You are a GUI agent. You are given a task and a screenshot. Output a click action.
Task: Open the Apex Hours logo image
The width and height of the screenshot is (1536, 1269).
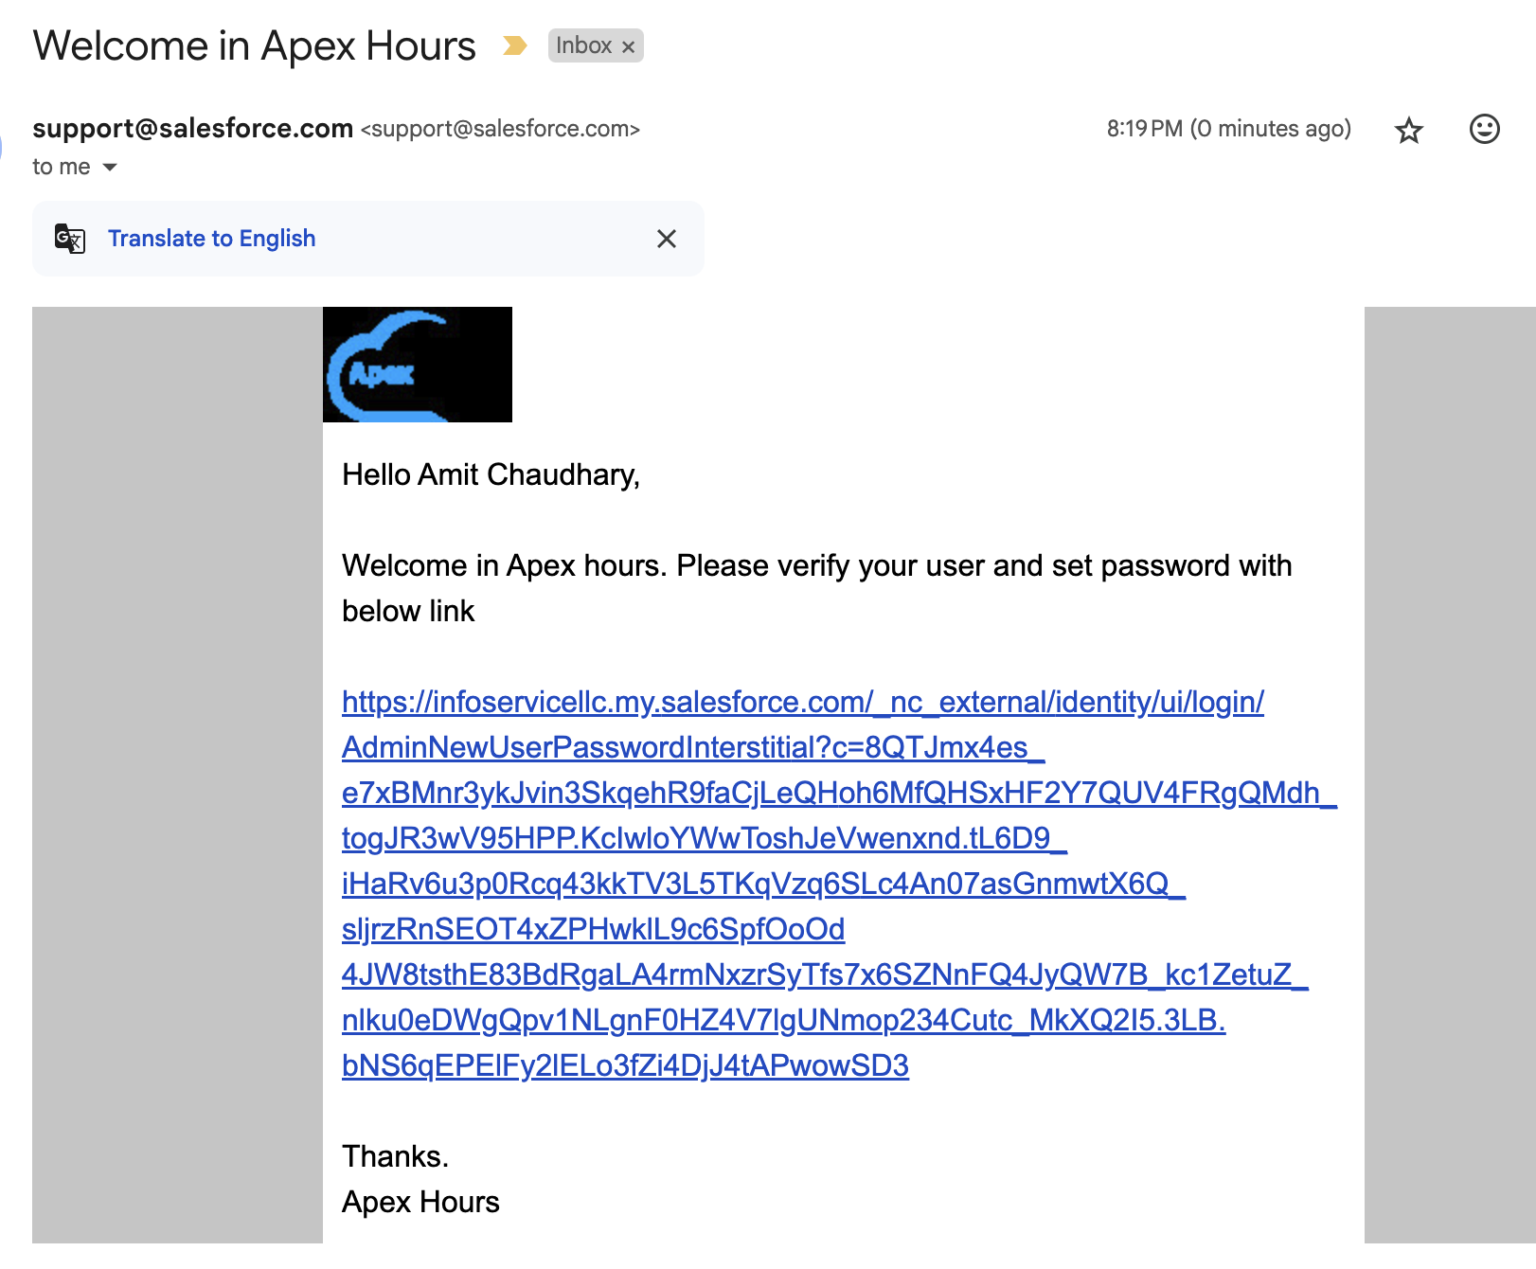coord(417,364)
